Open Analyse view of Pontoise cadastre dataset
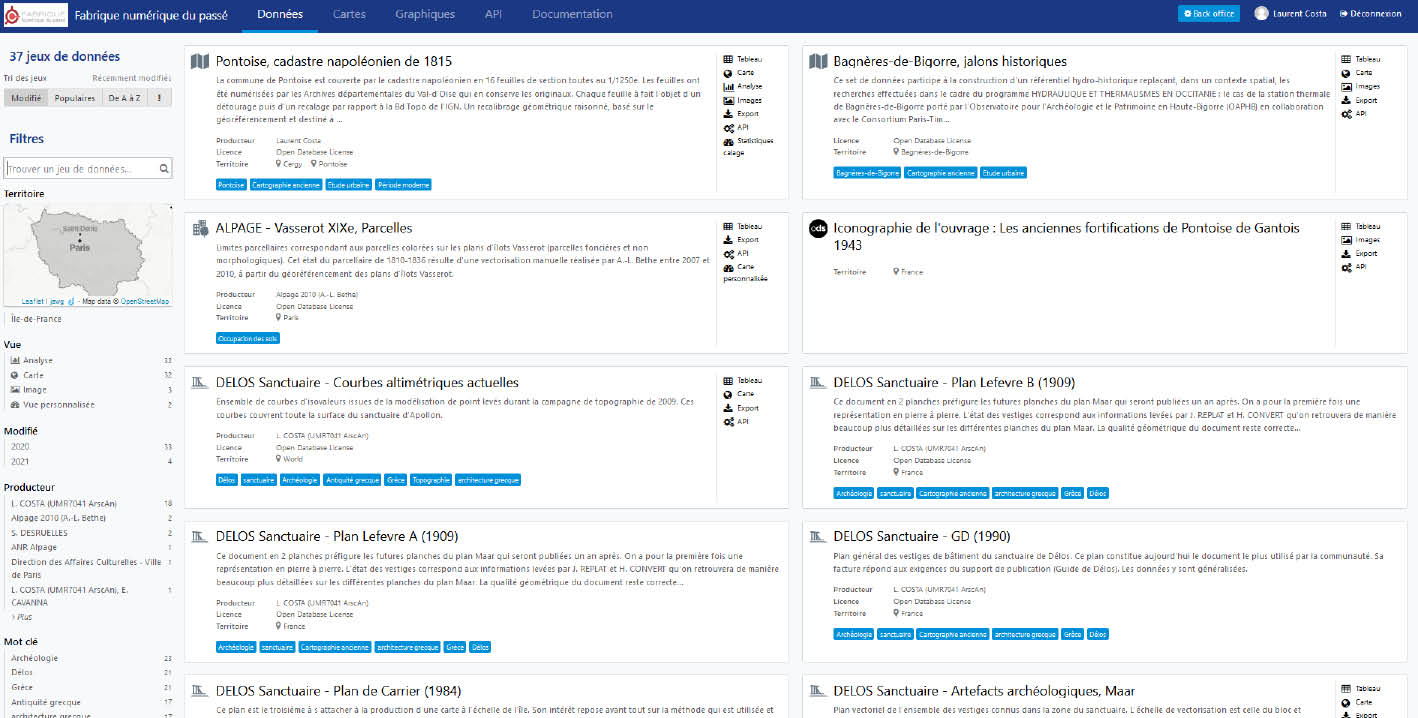 (741, 86)
